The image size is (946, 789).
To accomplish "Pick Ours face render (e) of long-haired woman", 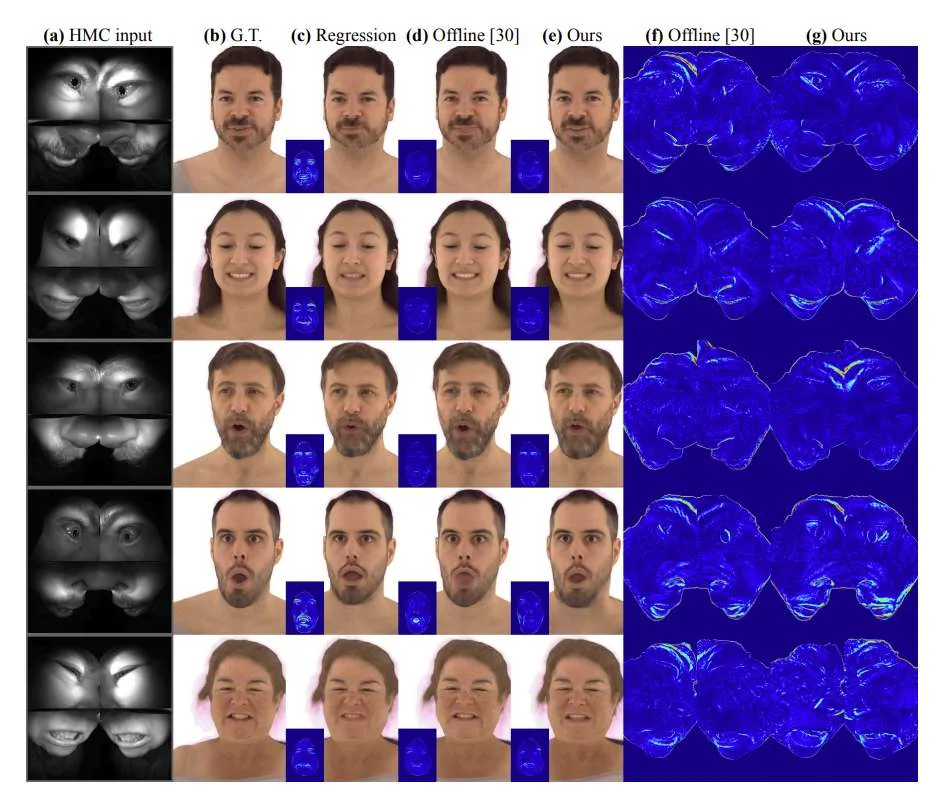I will (584, 267).
